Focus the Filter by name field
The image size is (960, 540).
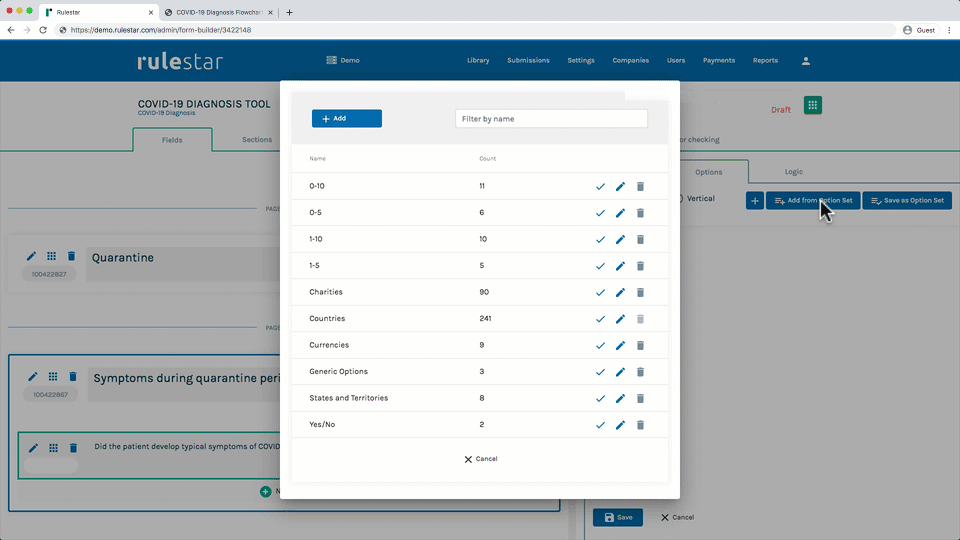551,119
